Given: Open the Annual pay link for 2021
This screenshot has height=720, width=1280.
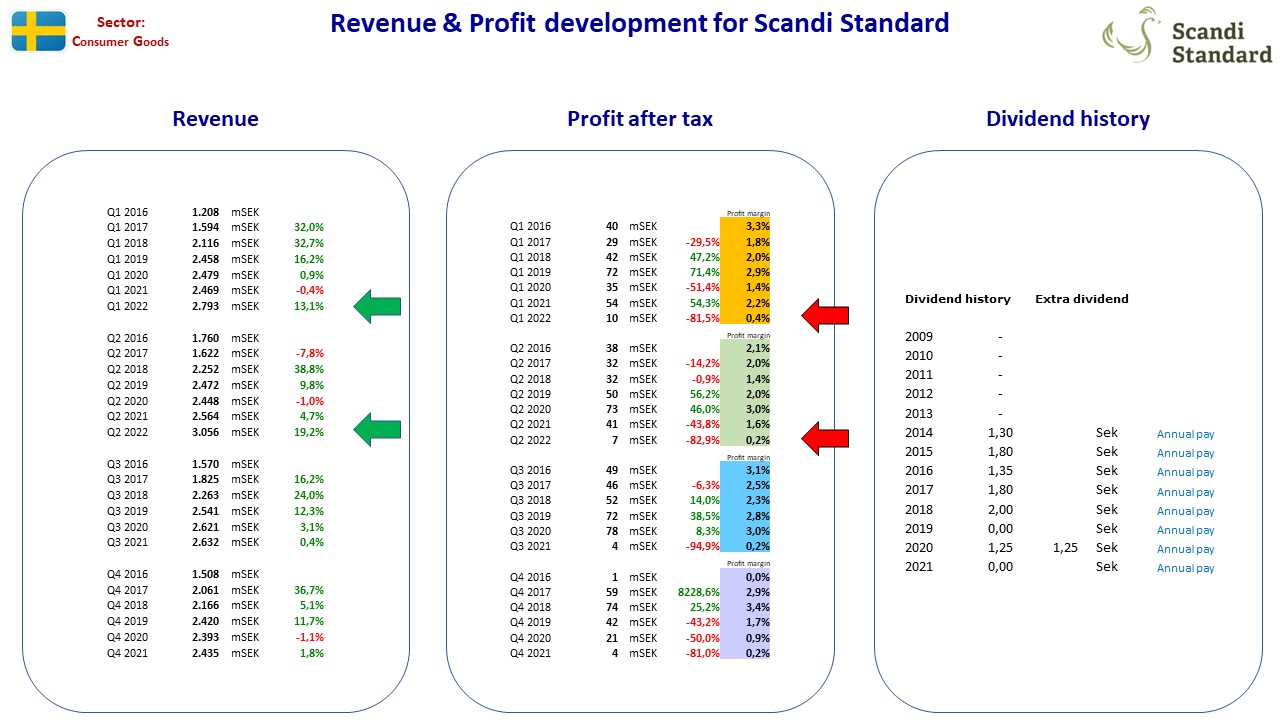Looking at the screenshot, I should (1186, 568).
